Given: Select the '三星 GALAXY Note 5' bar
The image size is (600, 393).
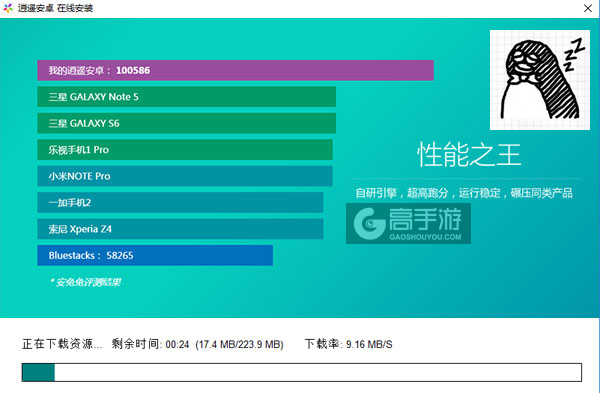Looking at the screenshot, I should 186,97.
